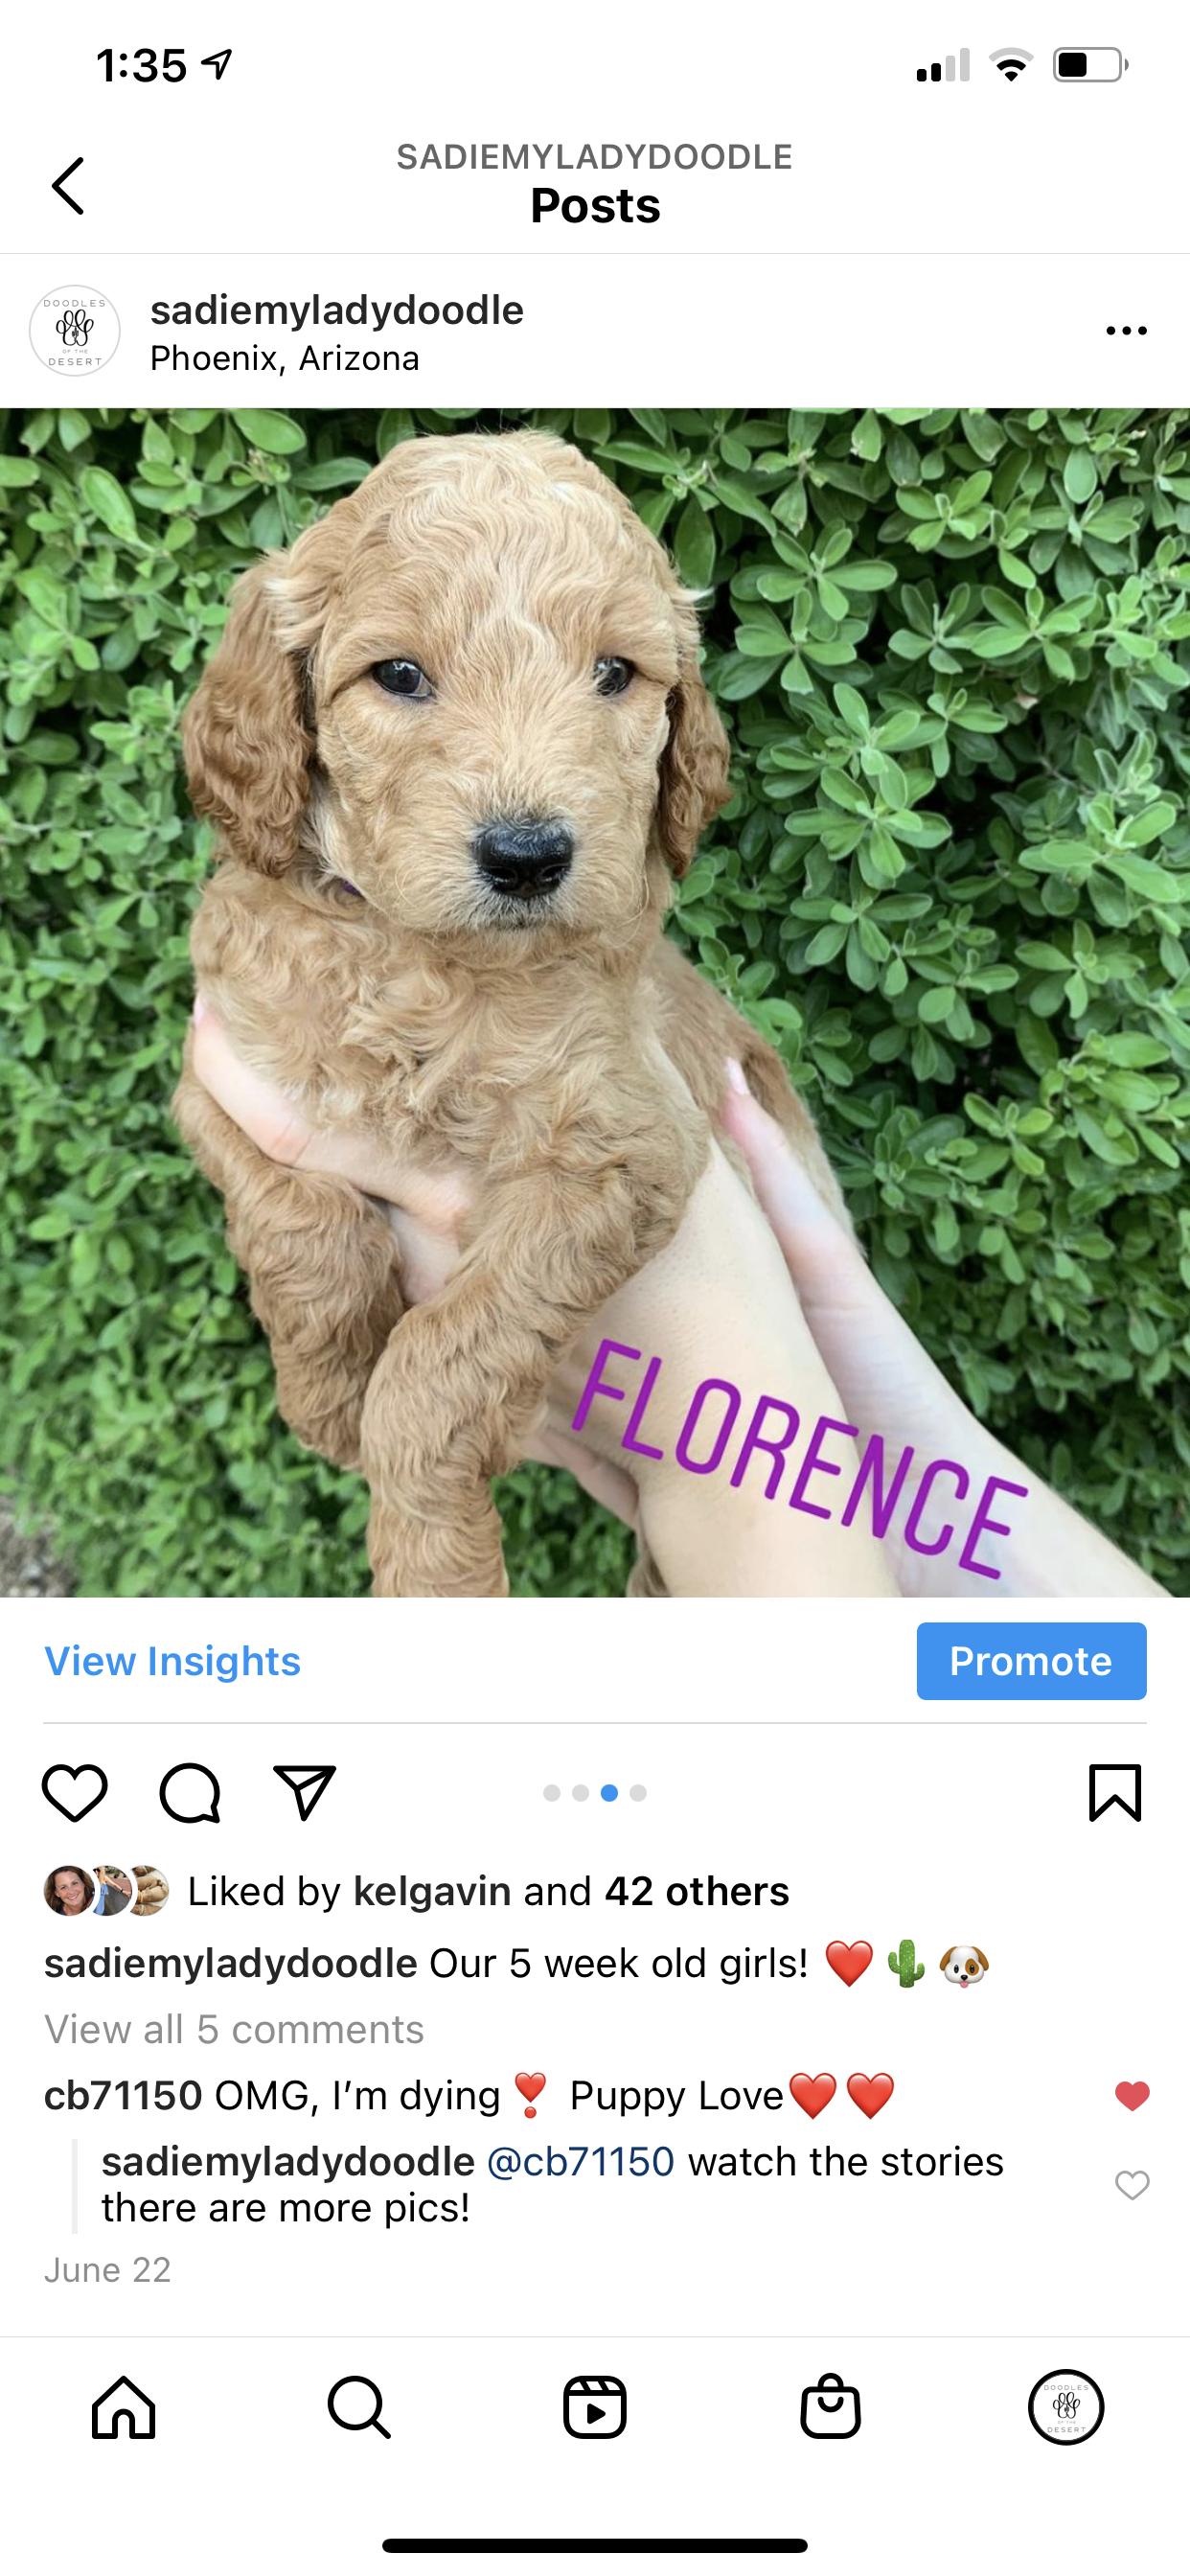Open the Shop bag icon
Viewport: 1190px width, 2576px height.
point(830,2407)
